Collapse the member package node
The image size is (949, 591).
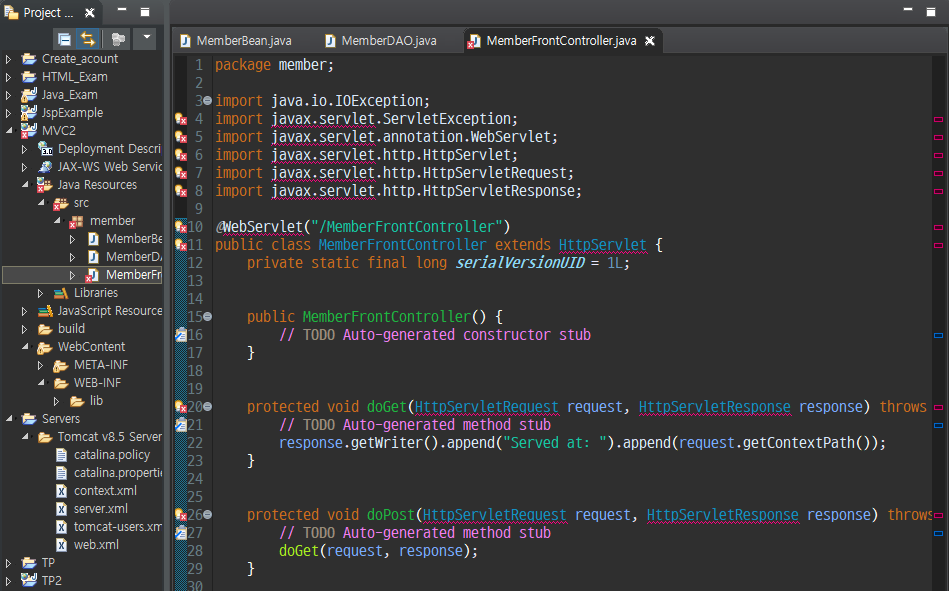click(57, 220)
